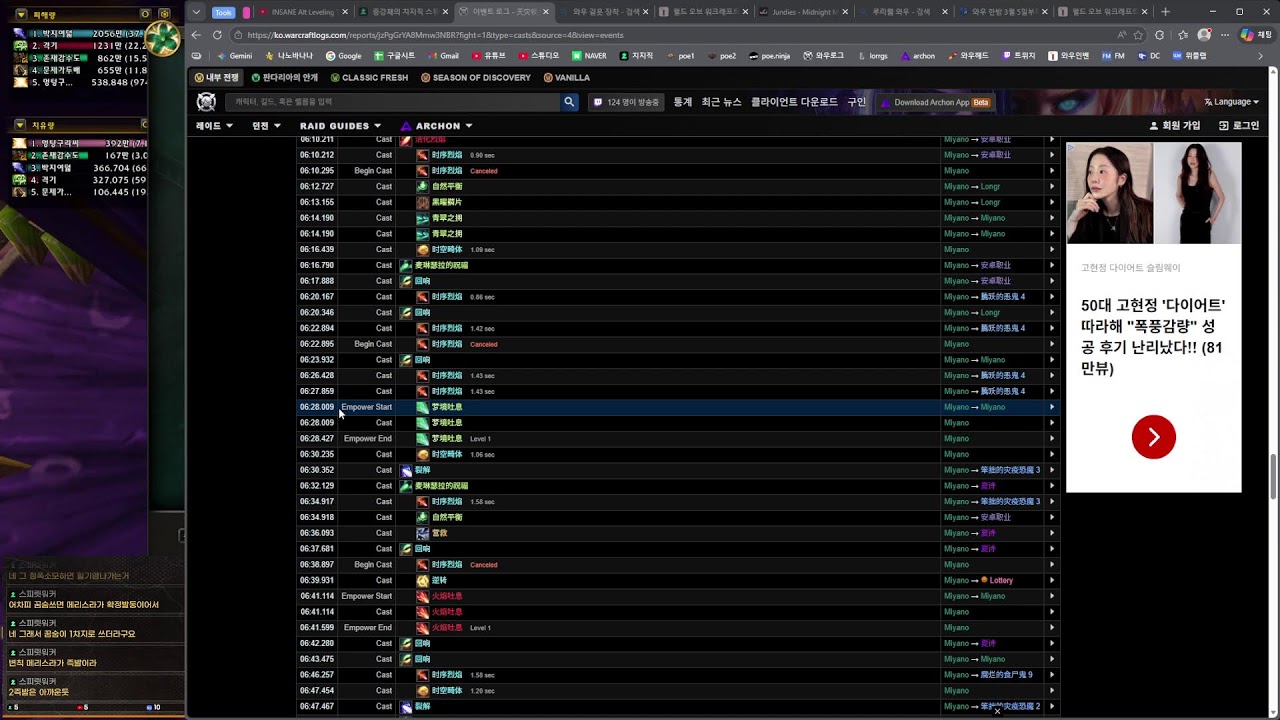Switch to the 판다리아의 안개 tab
This screenshot has width=1280, height=720.
click(x=285, y=78)
